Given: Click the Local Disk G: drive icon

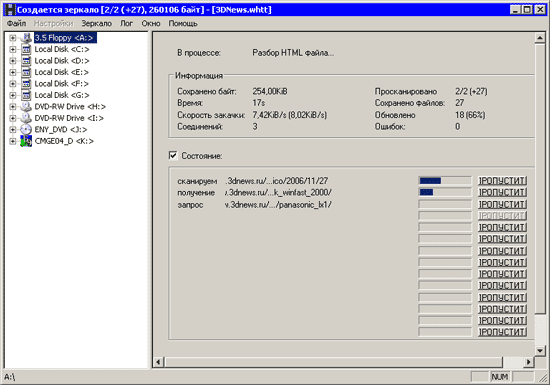Looking at the screenshot, I should (x=26, y=95).
